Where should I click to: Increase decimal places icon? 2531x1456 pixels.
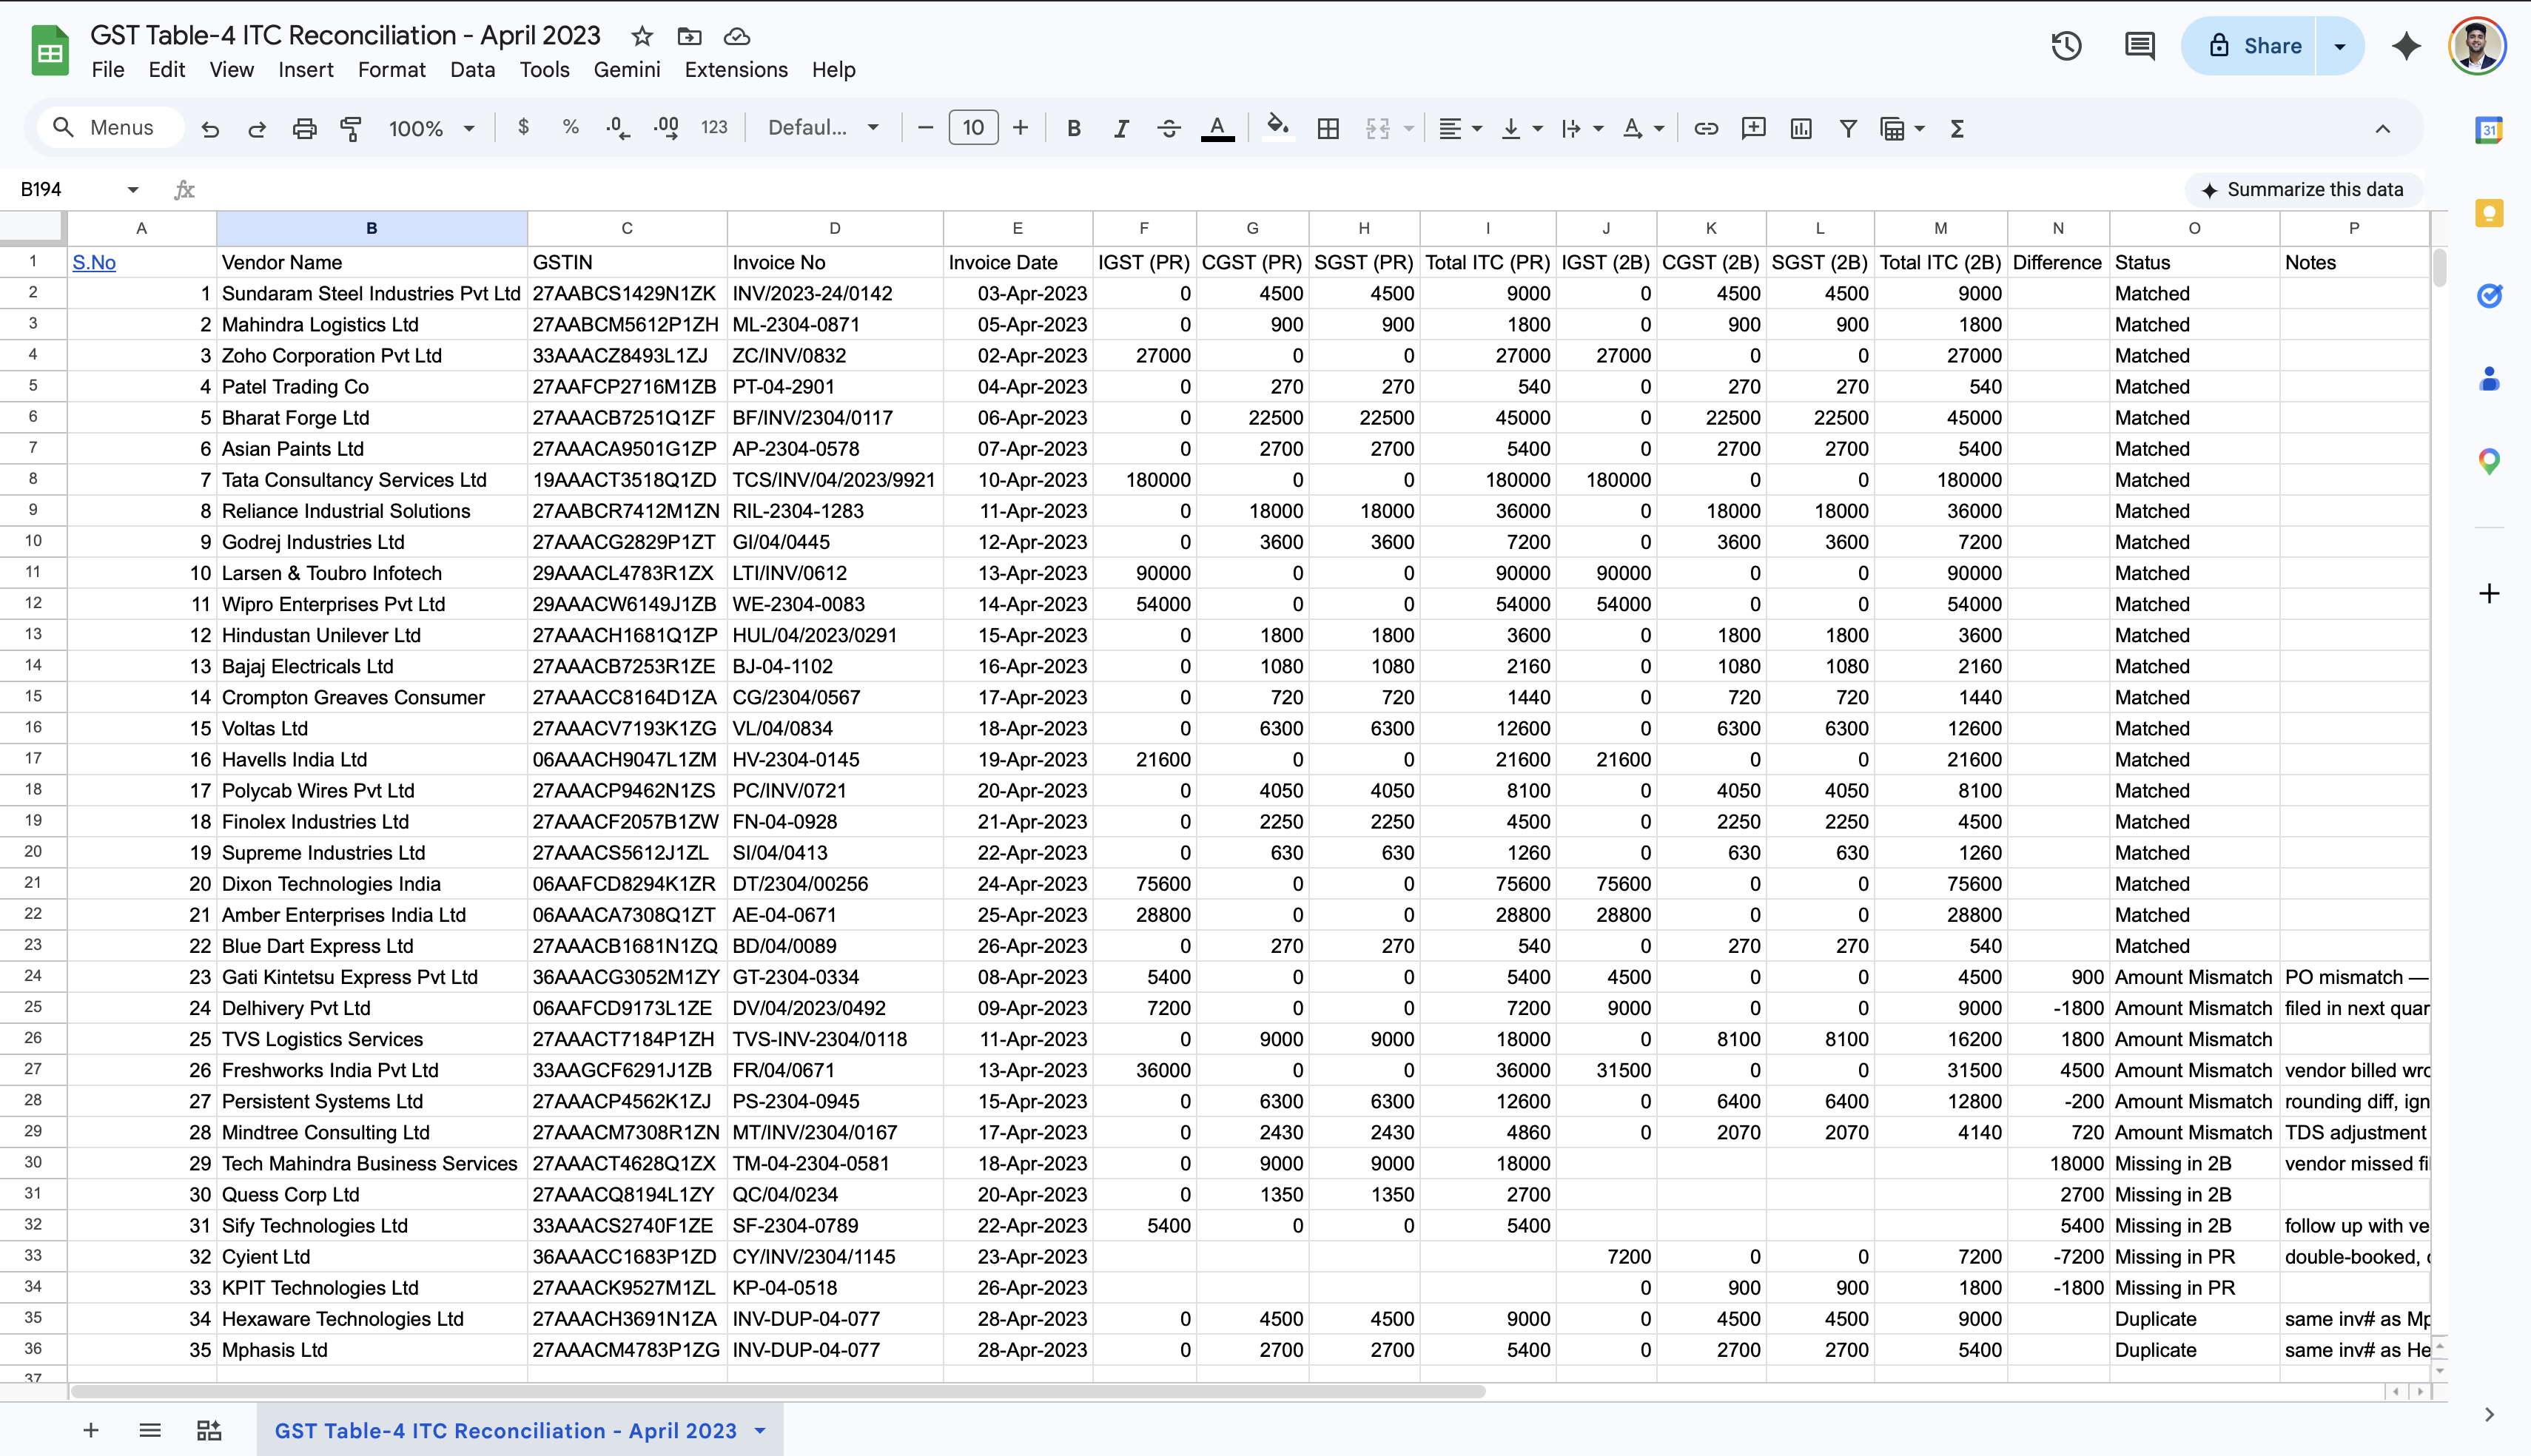666,128
